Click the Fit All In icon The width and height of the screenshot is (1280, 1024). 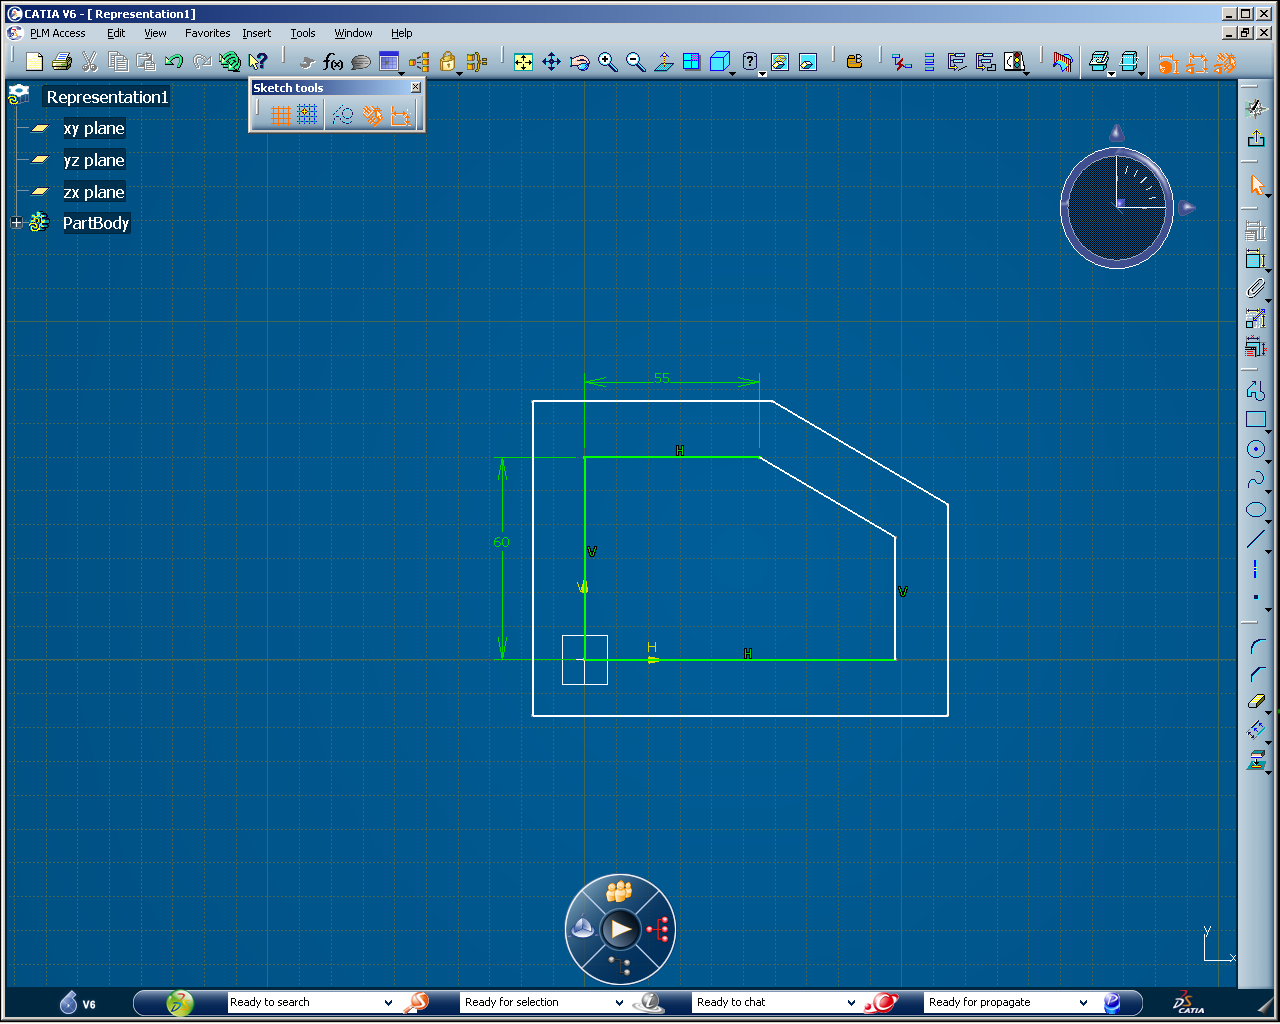(x=523, y=62)
